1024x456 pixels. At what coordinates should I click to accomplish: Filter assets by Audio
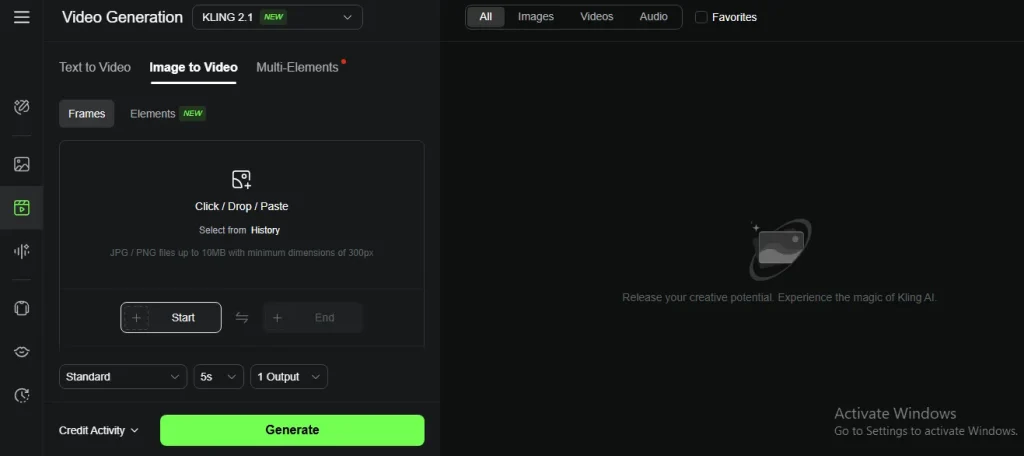(x=654, y=17)
